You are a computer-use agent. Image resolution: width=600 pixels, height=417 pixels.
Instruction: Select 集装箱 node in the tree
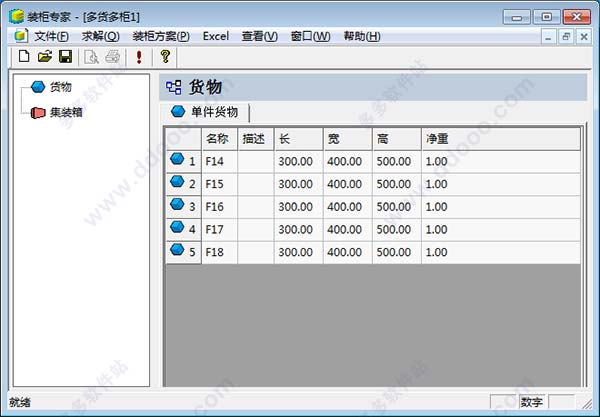click(x=66, y=112)
